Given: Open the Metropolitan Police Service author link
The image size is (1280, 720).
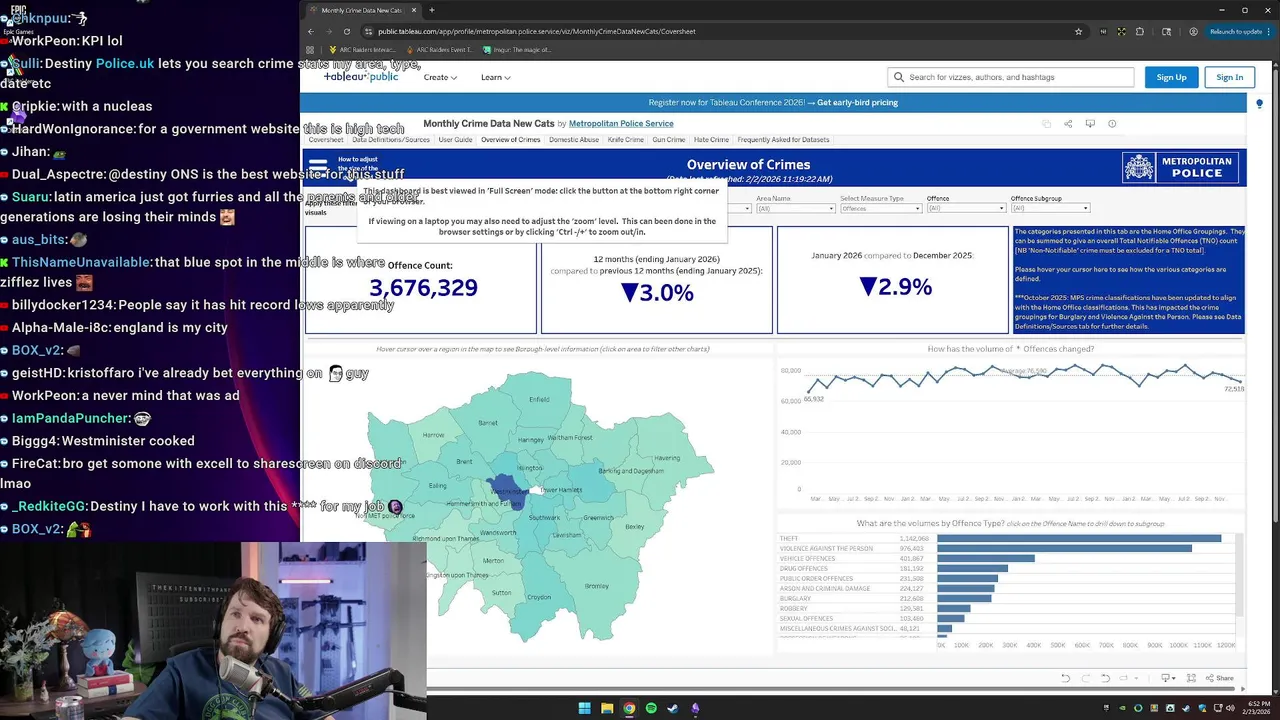Looking at the screenshot, I should point(621,124).
